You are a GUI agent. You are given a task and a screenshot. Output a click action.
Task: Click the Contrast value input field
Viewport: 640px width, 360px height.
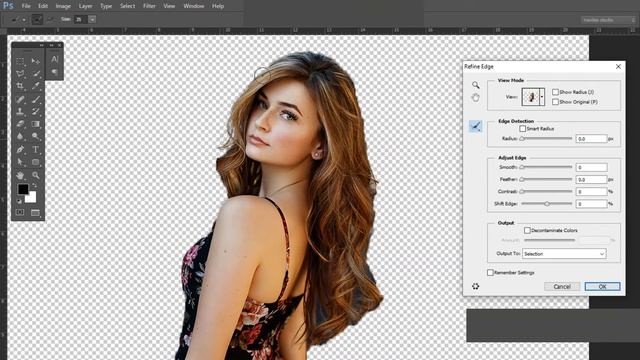[591, 191]
